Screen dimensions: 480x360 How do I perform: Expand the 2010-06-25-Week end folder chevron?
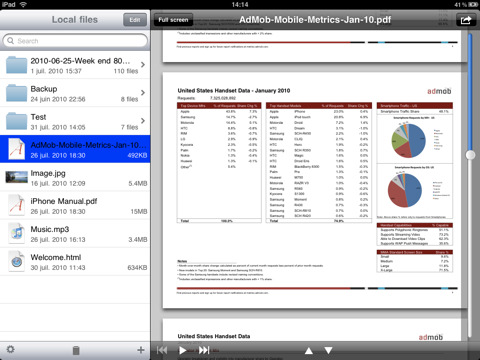pos(143,64)
